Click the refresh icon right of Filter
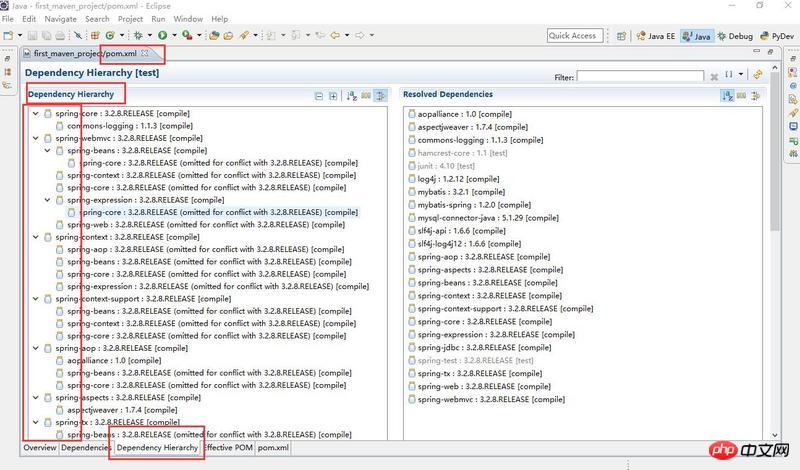The height and width of the screenshot is (470, 800). point(758,75)
